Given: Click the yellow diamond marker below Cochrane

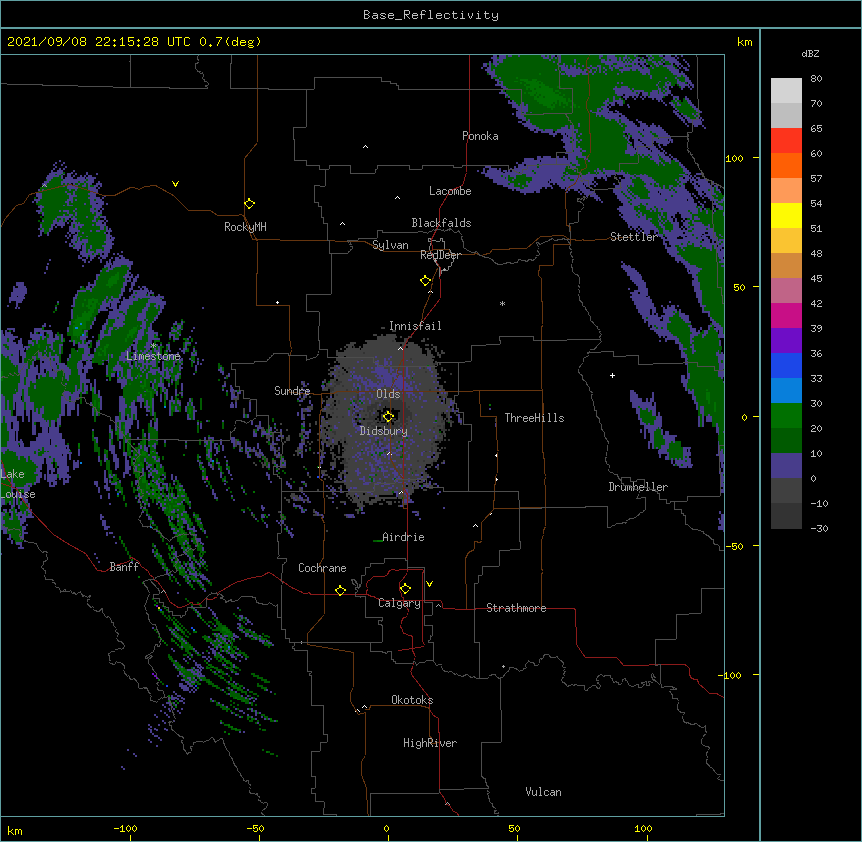Looking at the screenshot, I should coord(340,590).
